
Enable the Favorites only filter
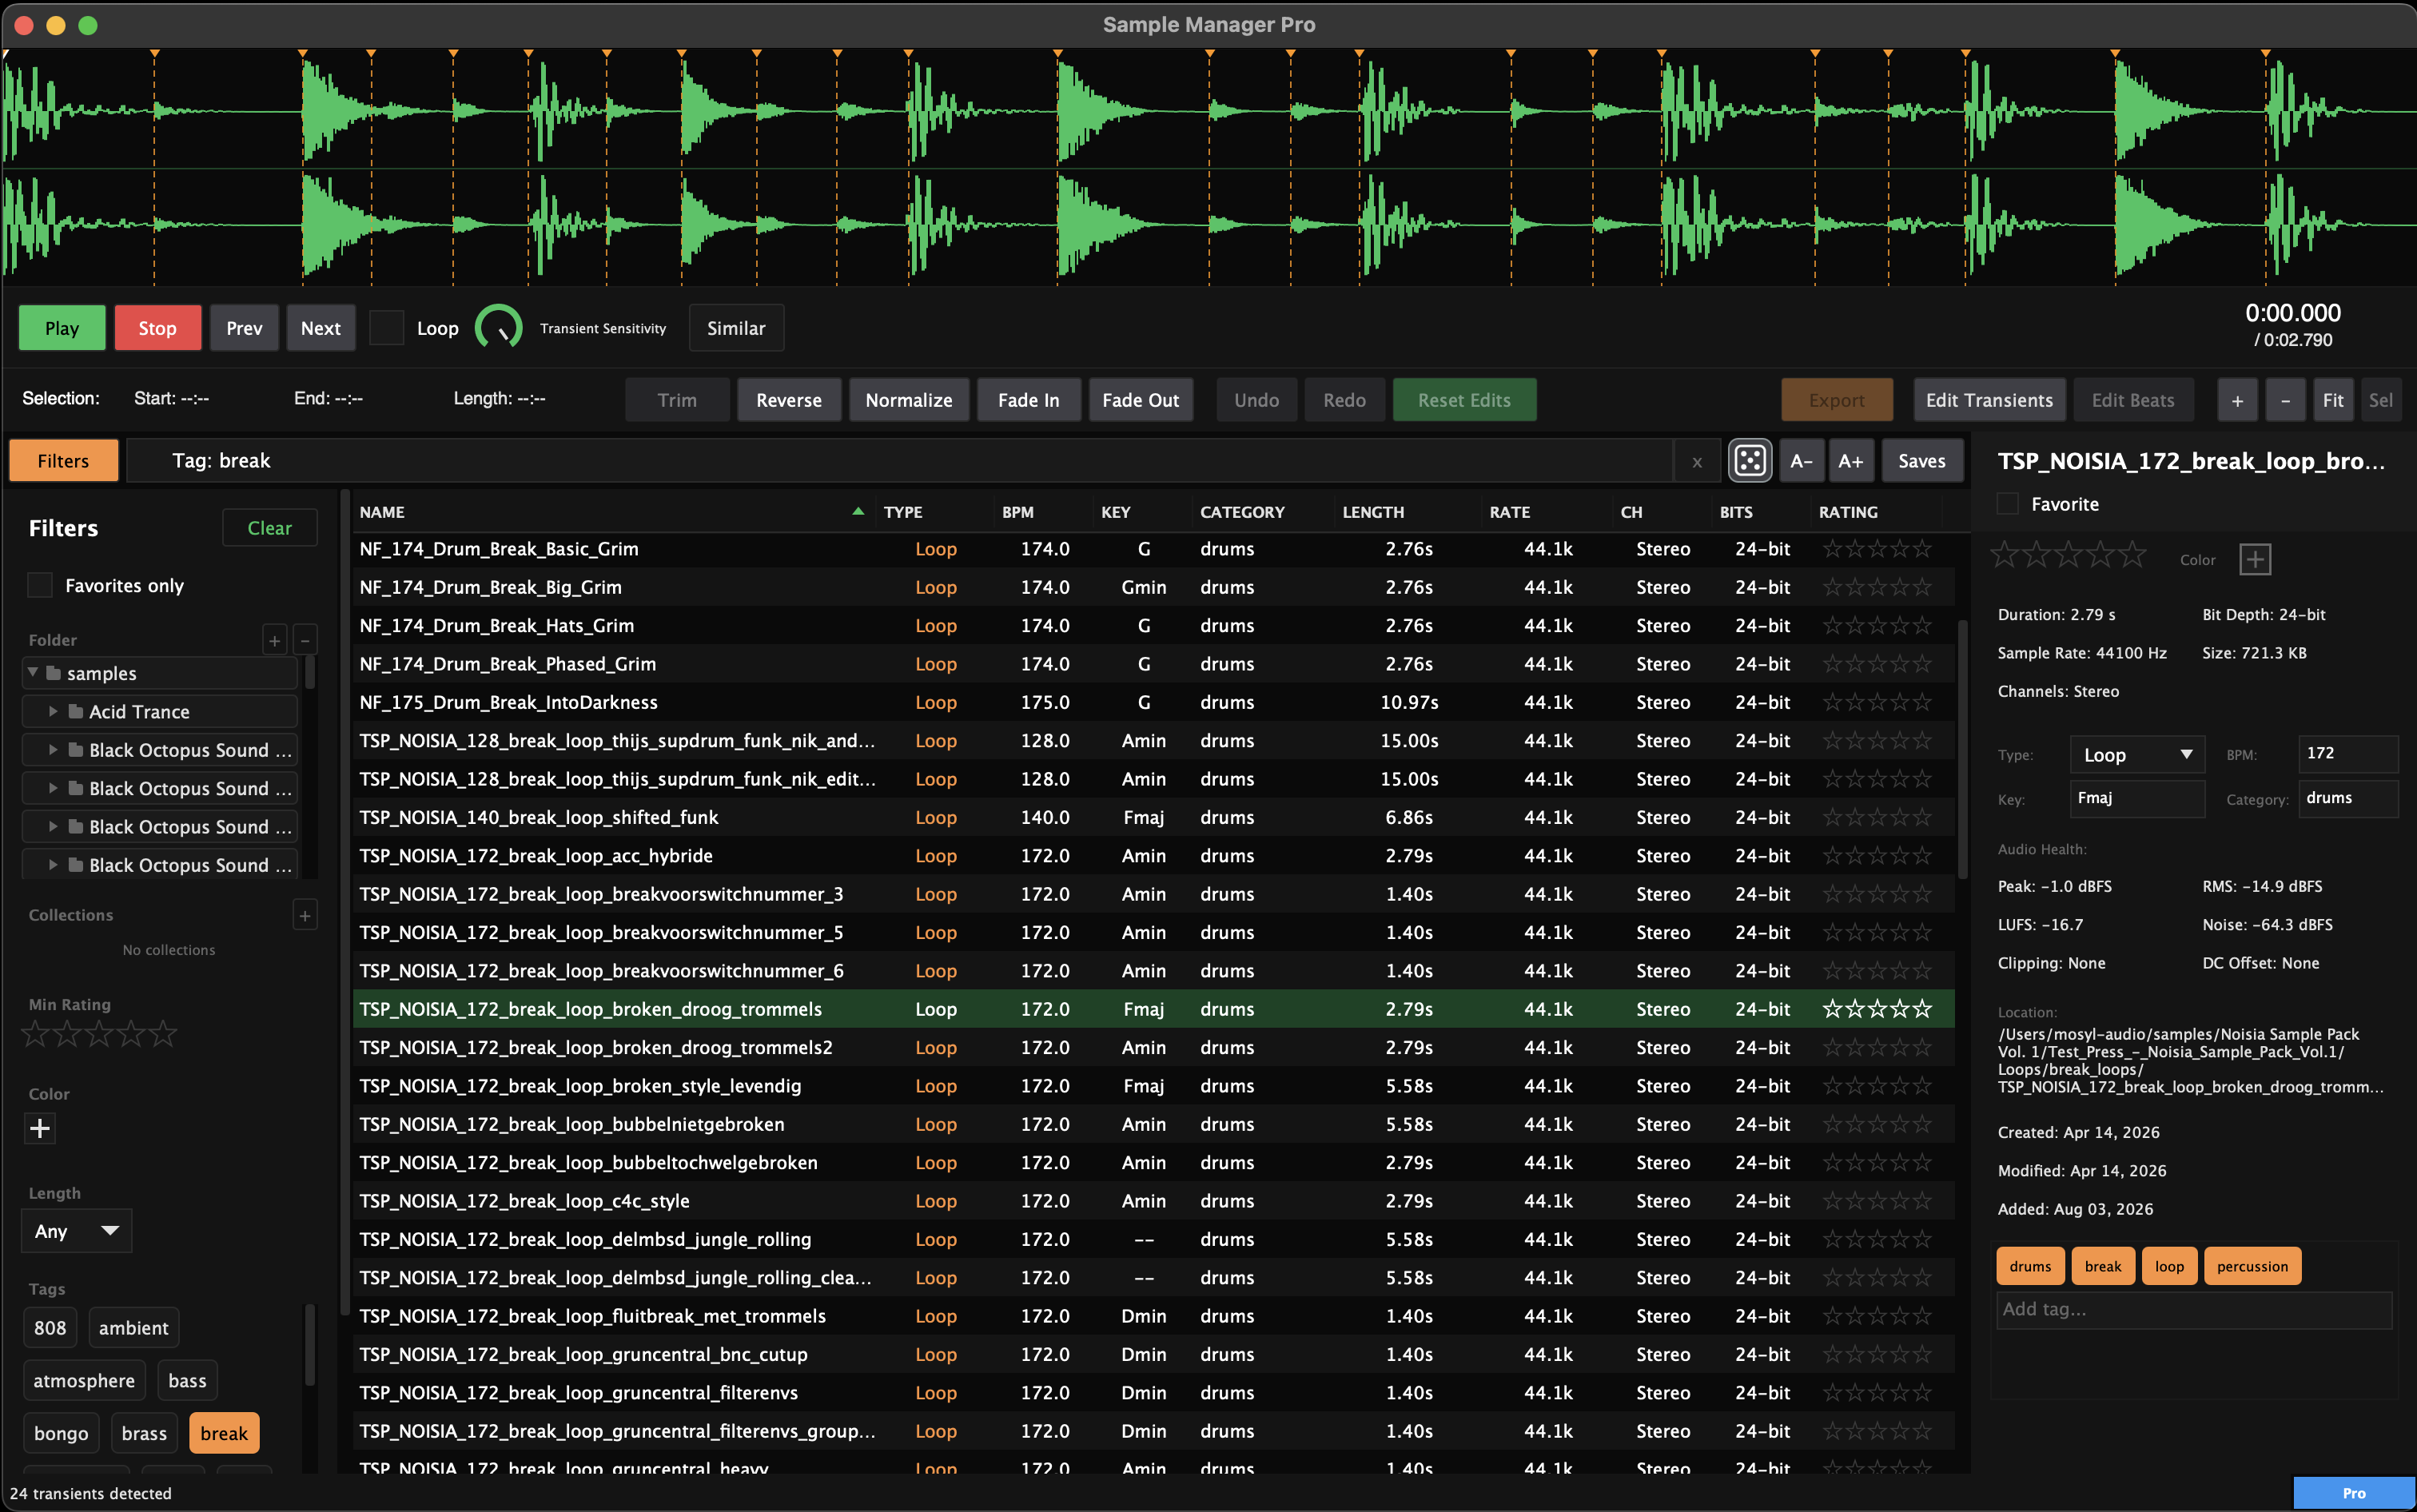(40, 585)
